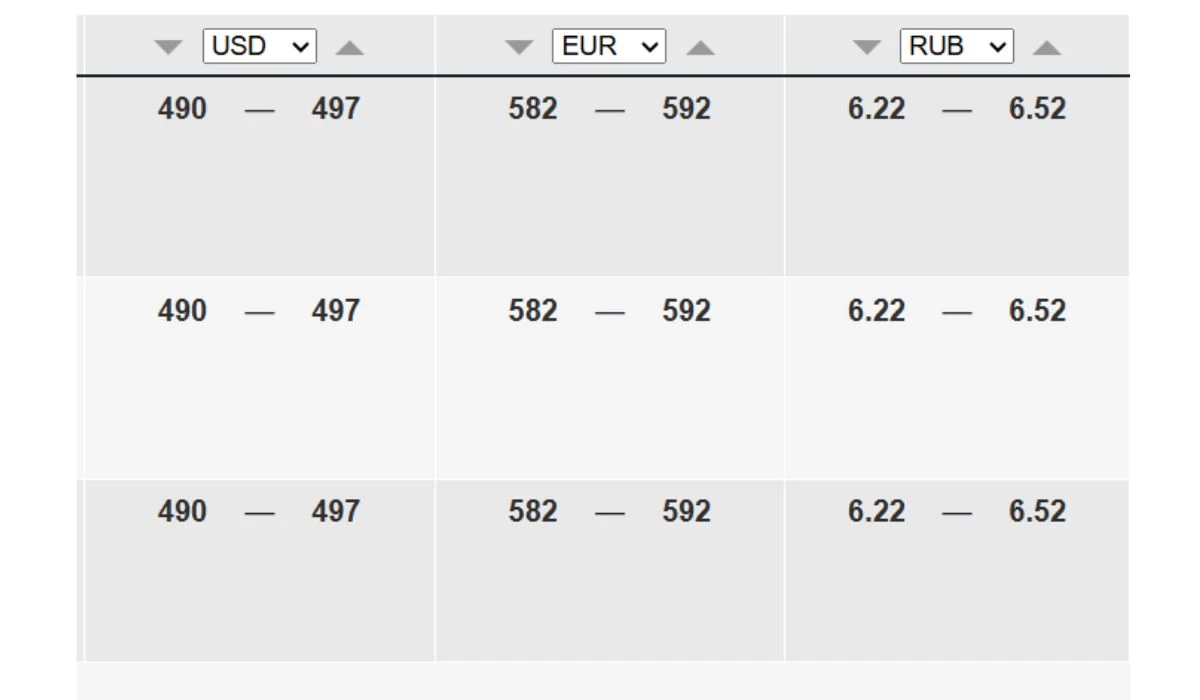Sort USD column descending with down arrow
Screen dimensions: 1200x700
click(169, 47)
